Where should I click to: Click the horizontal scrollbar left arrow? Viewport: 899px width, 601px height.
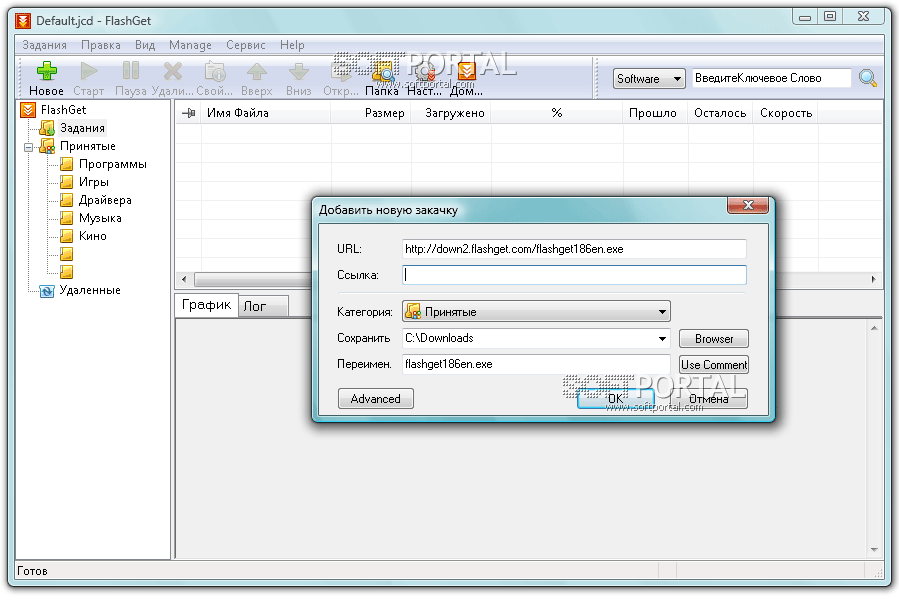click(x=184, y=279)
